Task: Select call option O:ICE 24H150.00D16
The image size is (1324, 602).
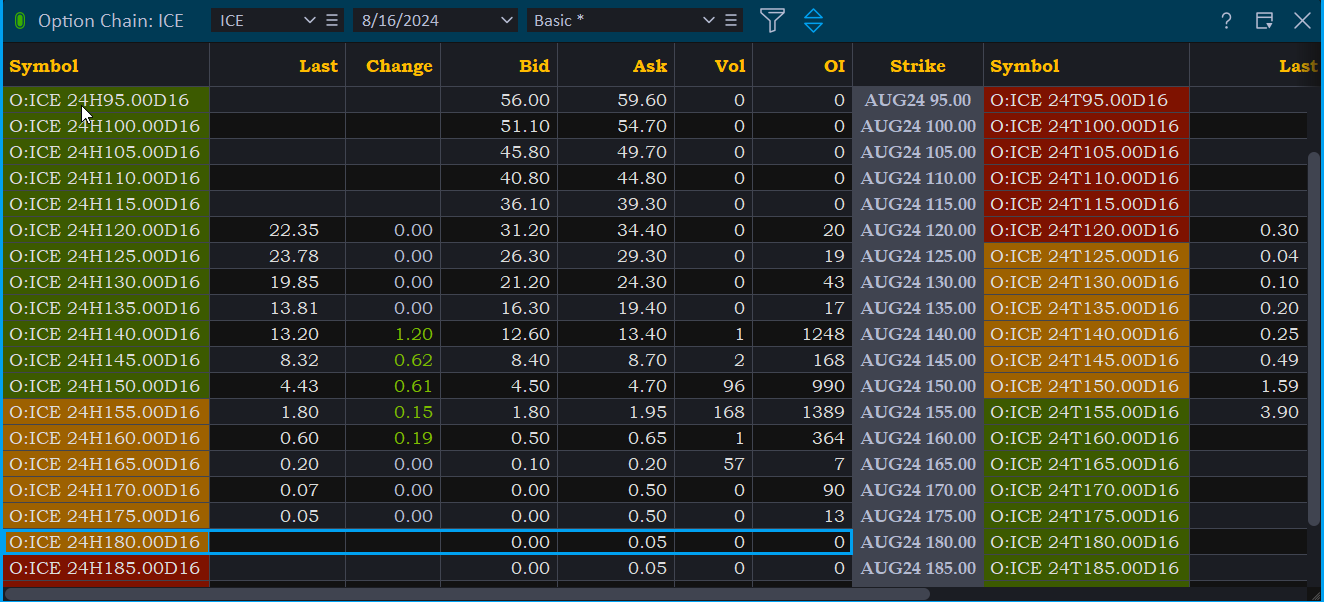Action: pyautogui.click(x=105, y=386)
